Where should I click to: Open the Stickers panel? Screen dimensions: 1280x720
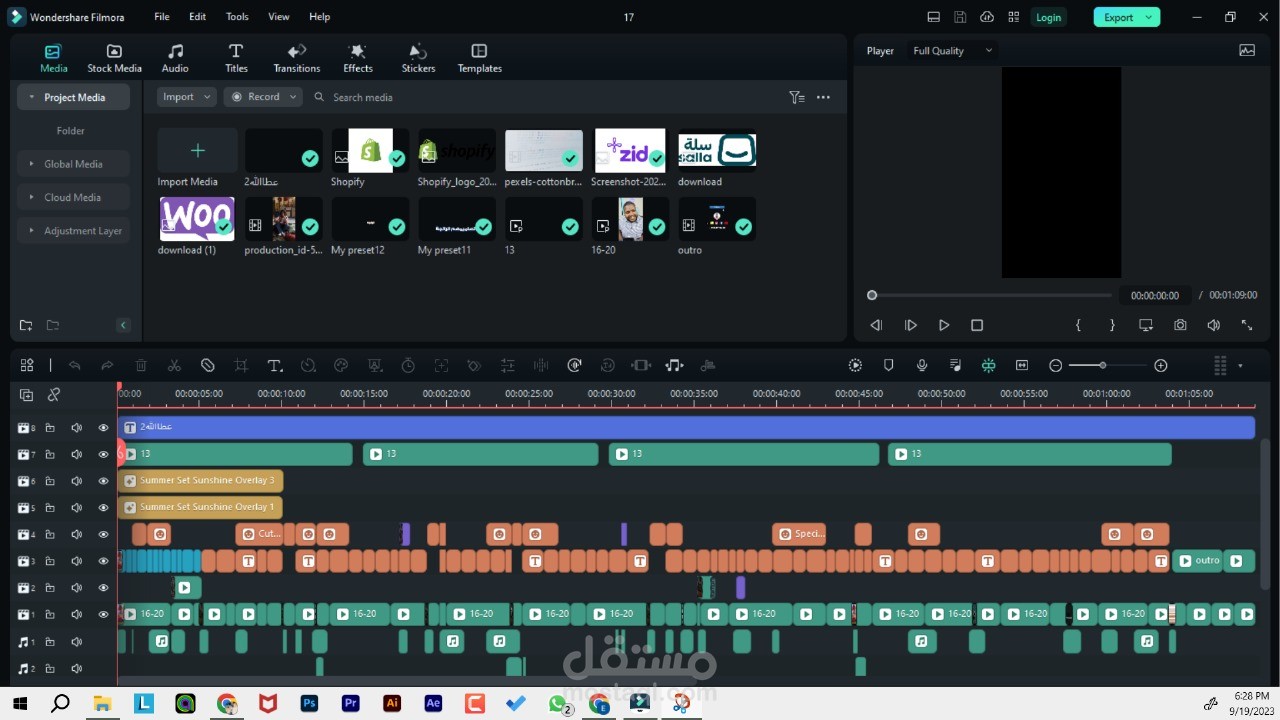pos(418,58)
